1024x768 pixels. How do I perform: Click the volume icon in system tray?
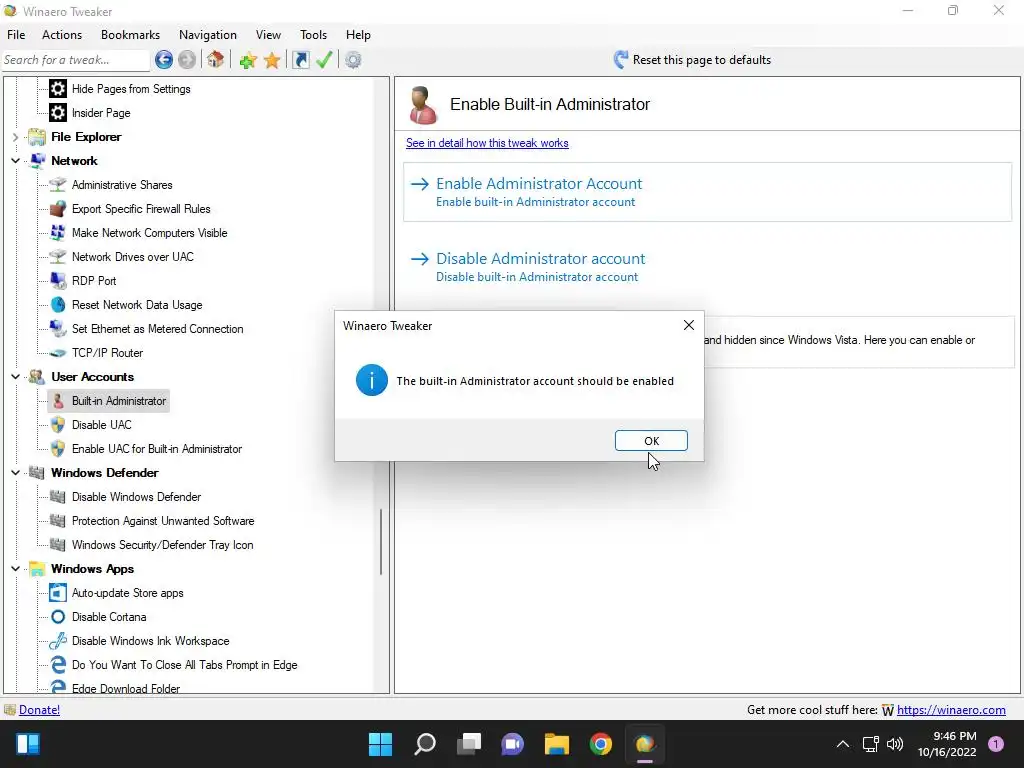(895, 744)
